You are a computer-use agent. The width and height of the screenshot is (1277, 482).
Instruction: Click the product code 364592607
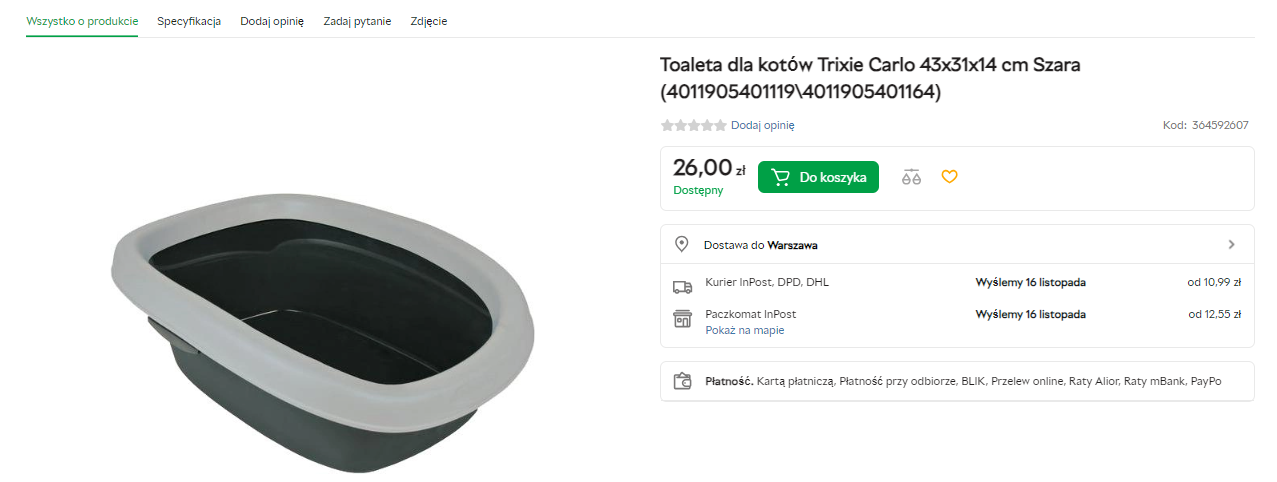[x=1220, y=126]
